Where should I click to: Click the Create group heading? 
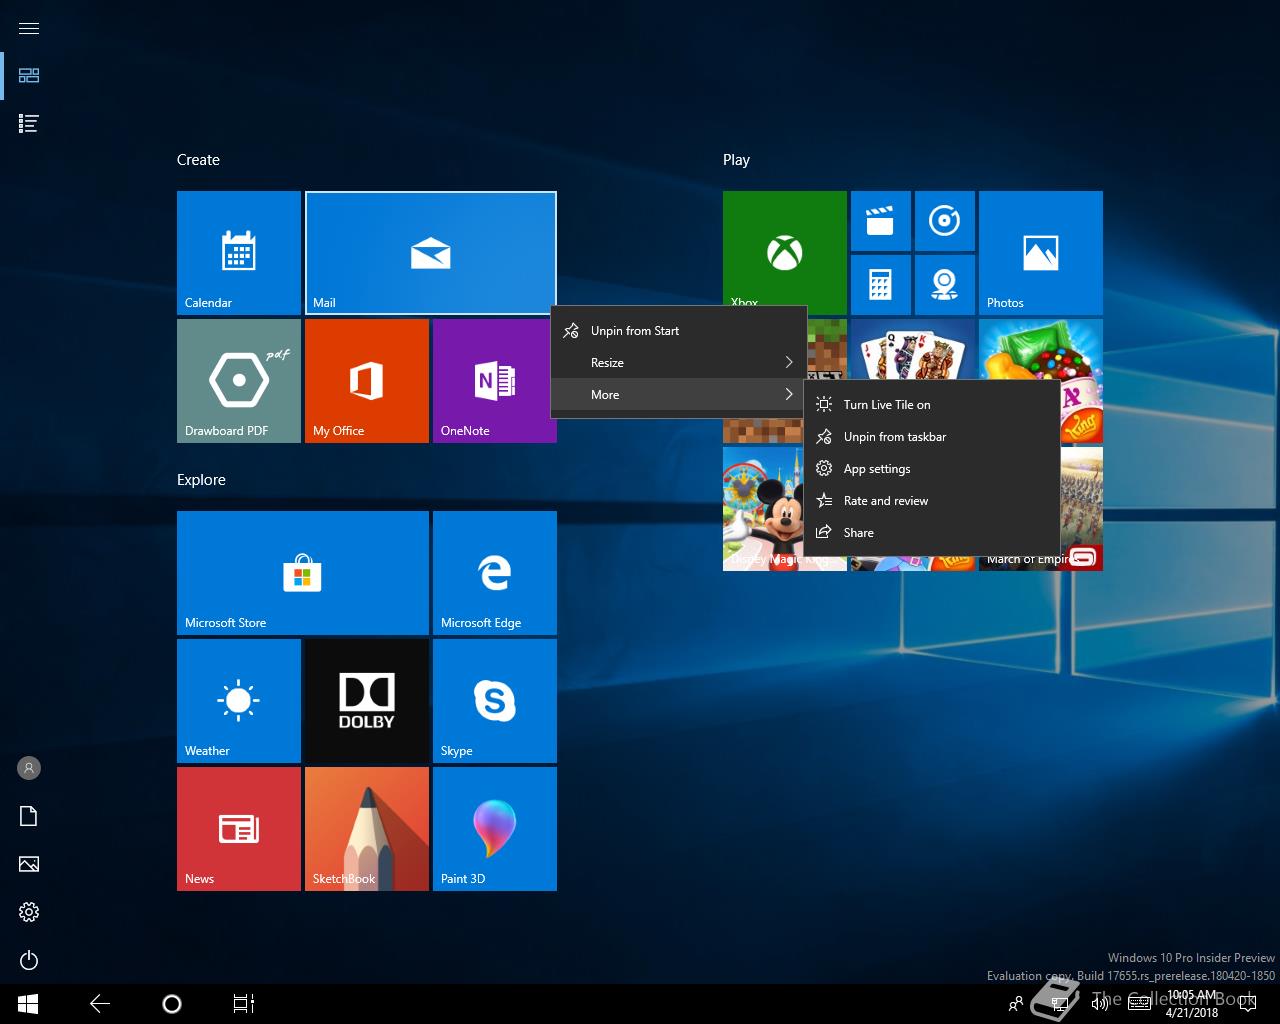click(198, 160)
